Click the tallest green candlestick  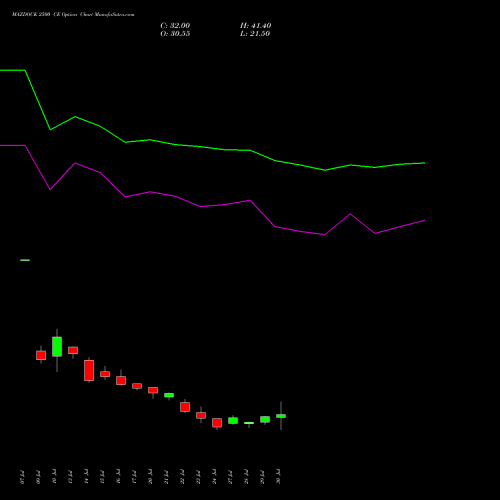point(57,347)
